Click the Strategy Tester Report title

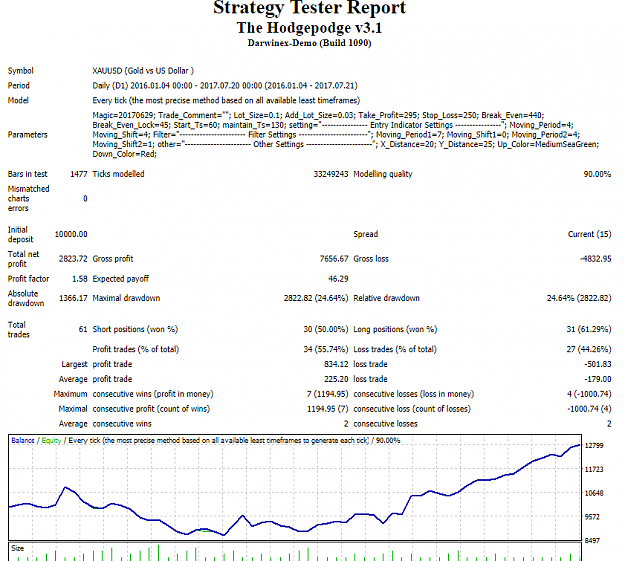[x=309, y=7]
